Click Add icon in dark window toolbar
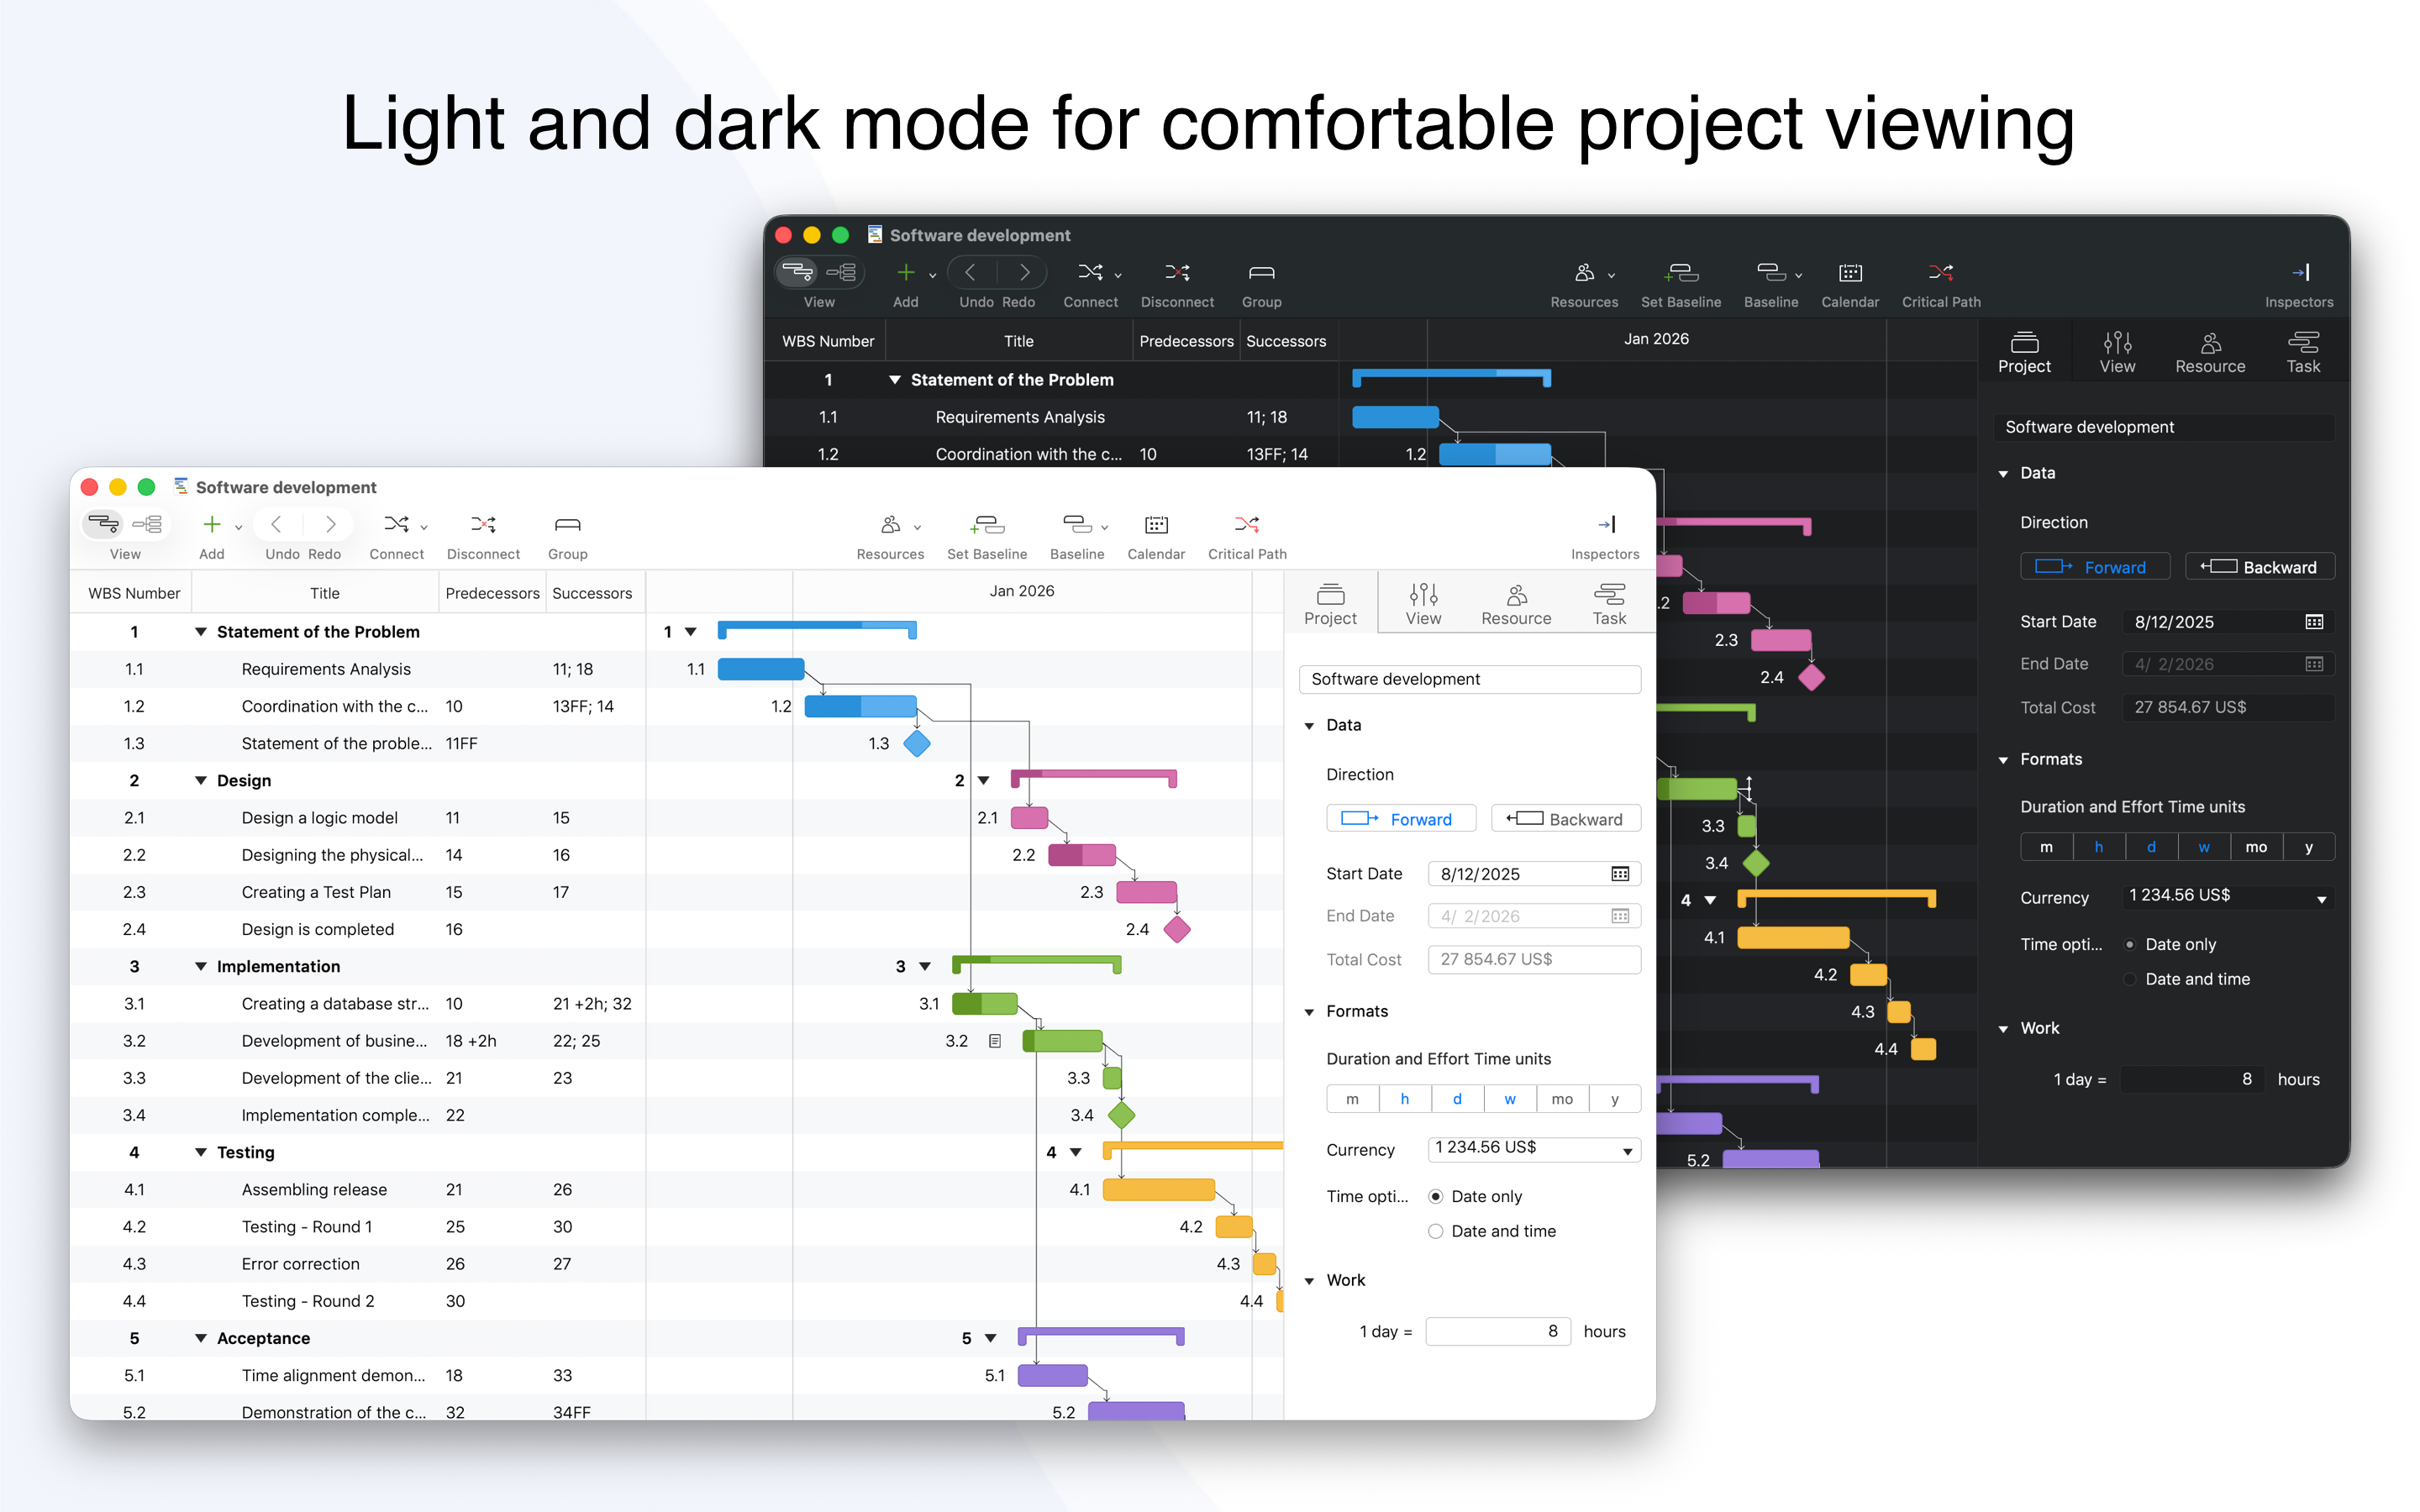2420x1512 pixels. coord(906,272)
